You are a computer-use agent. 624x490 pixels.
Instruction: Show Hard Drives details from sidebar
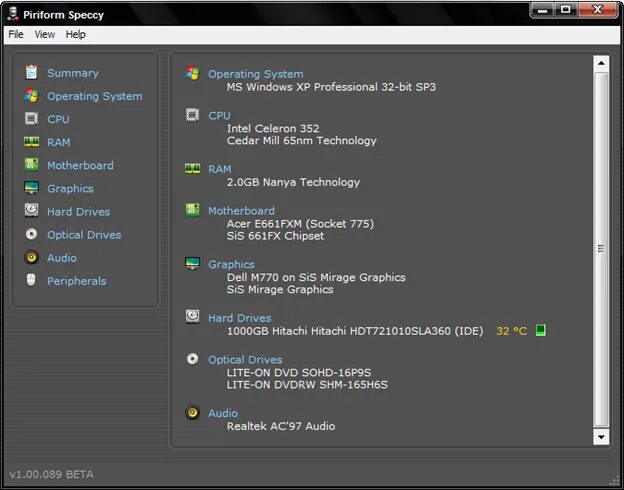79,212
